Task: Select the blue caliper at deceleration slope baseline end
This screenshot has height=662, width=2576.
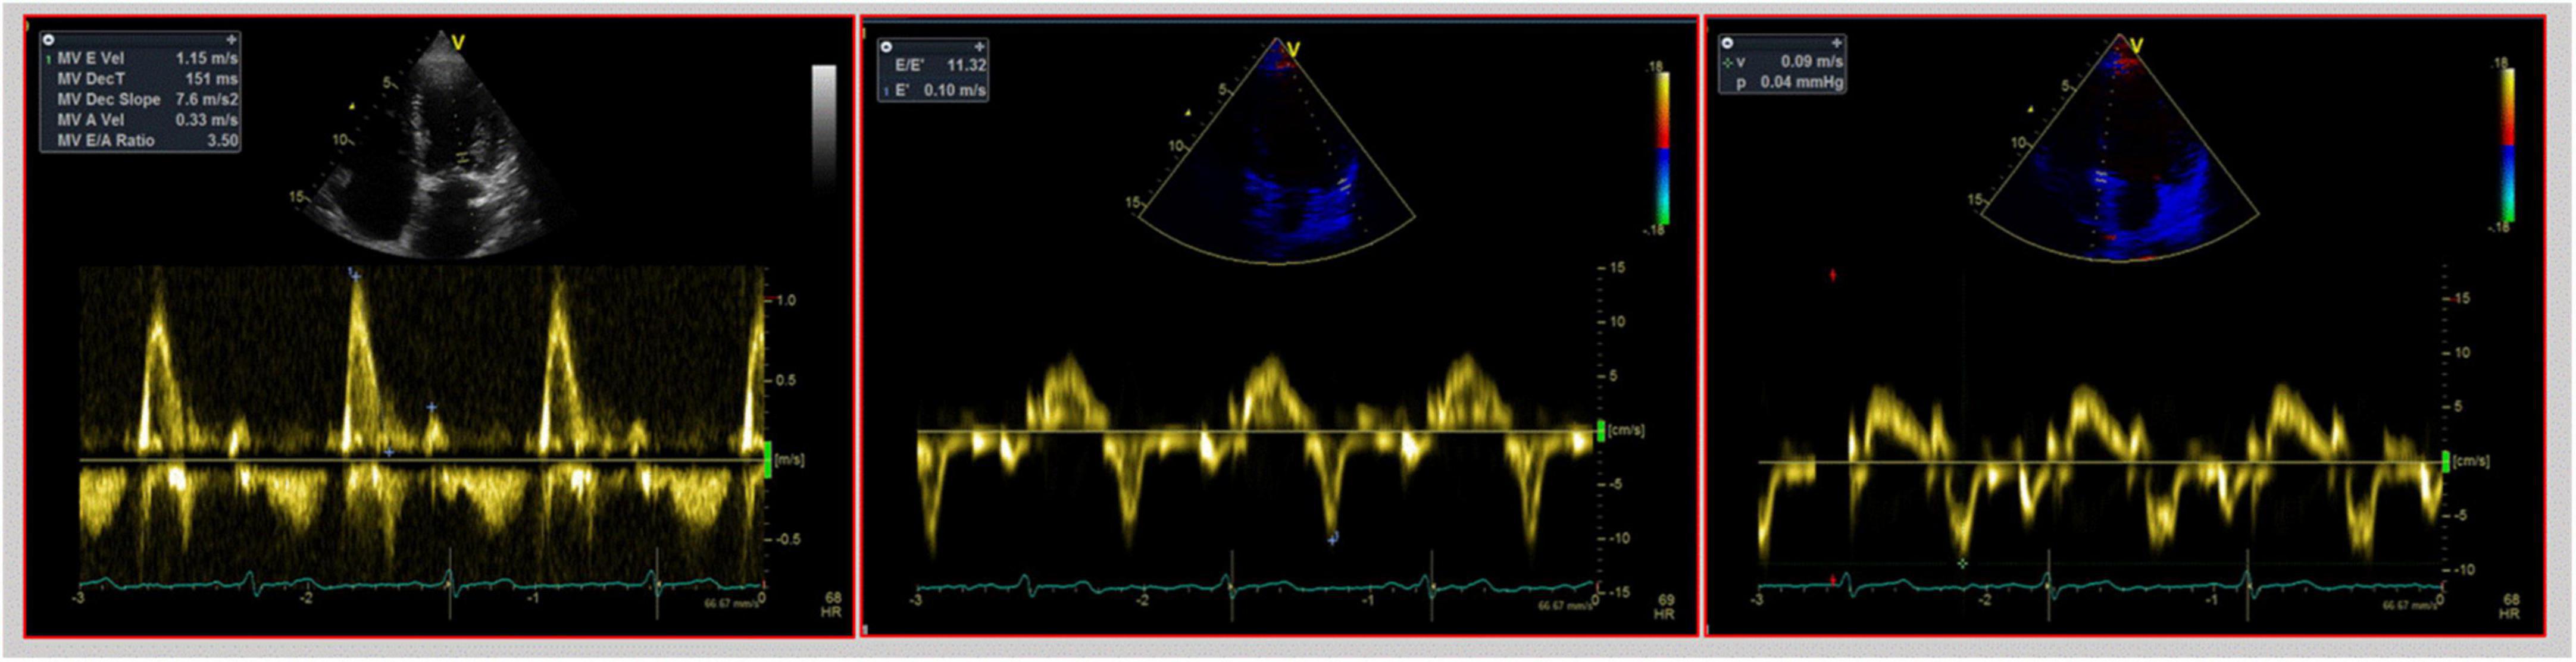Action: (x=389, y=452)
